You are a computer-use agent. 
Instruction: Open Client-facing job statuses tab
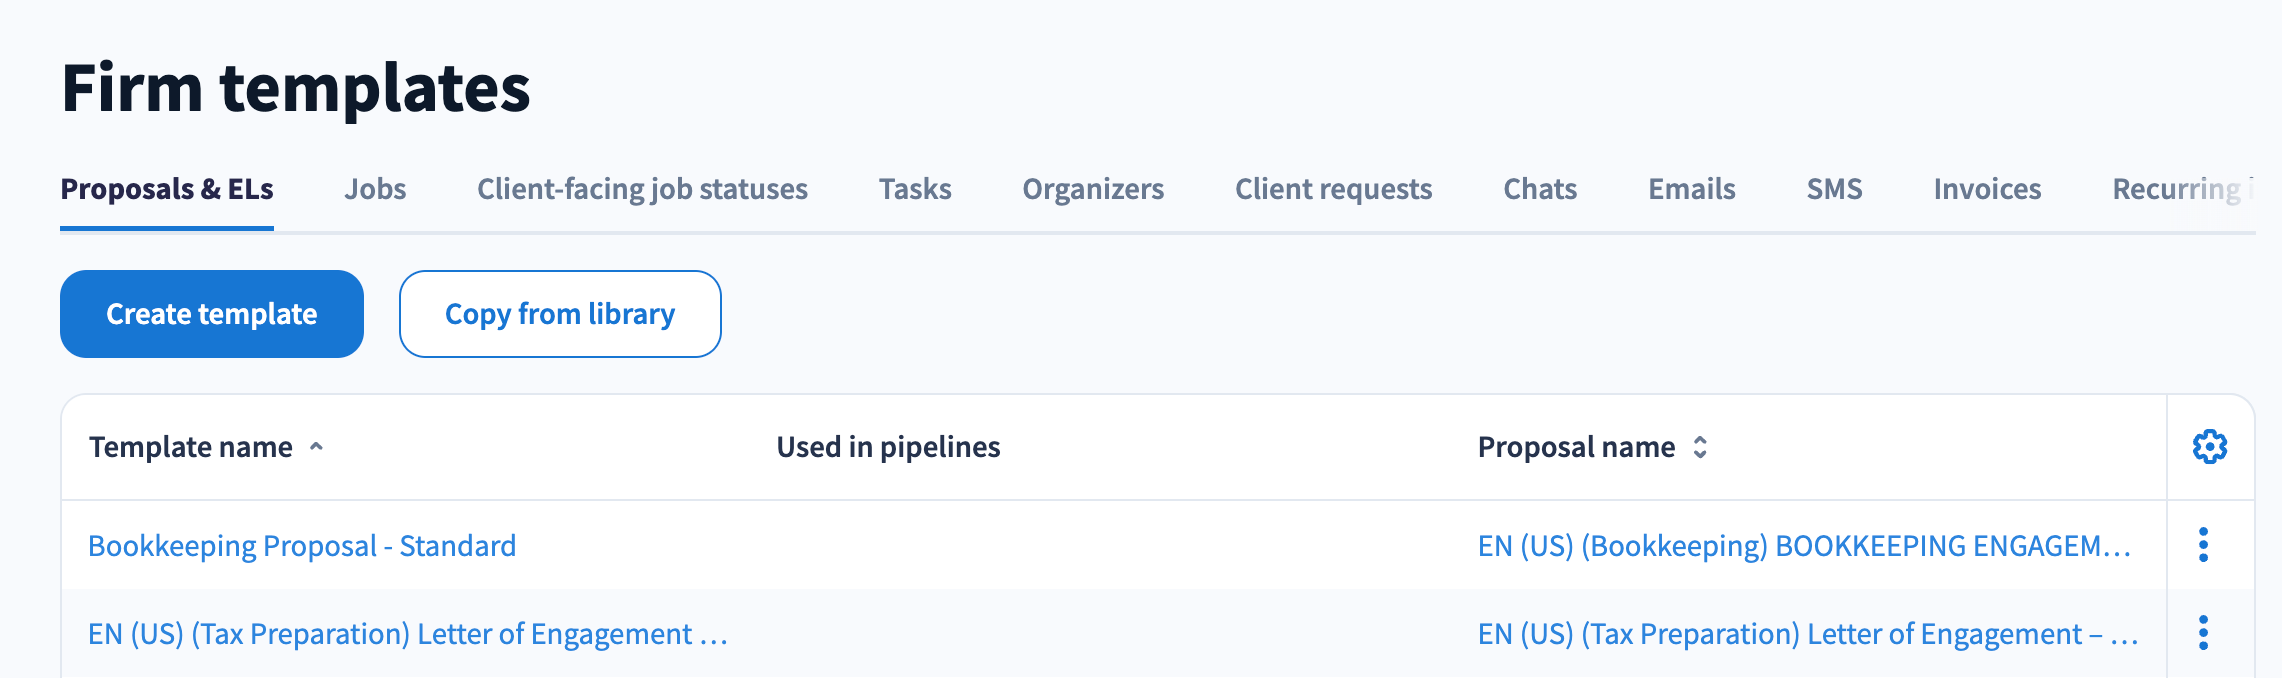pos(642,189)
